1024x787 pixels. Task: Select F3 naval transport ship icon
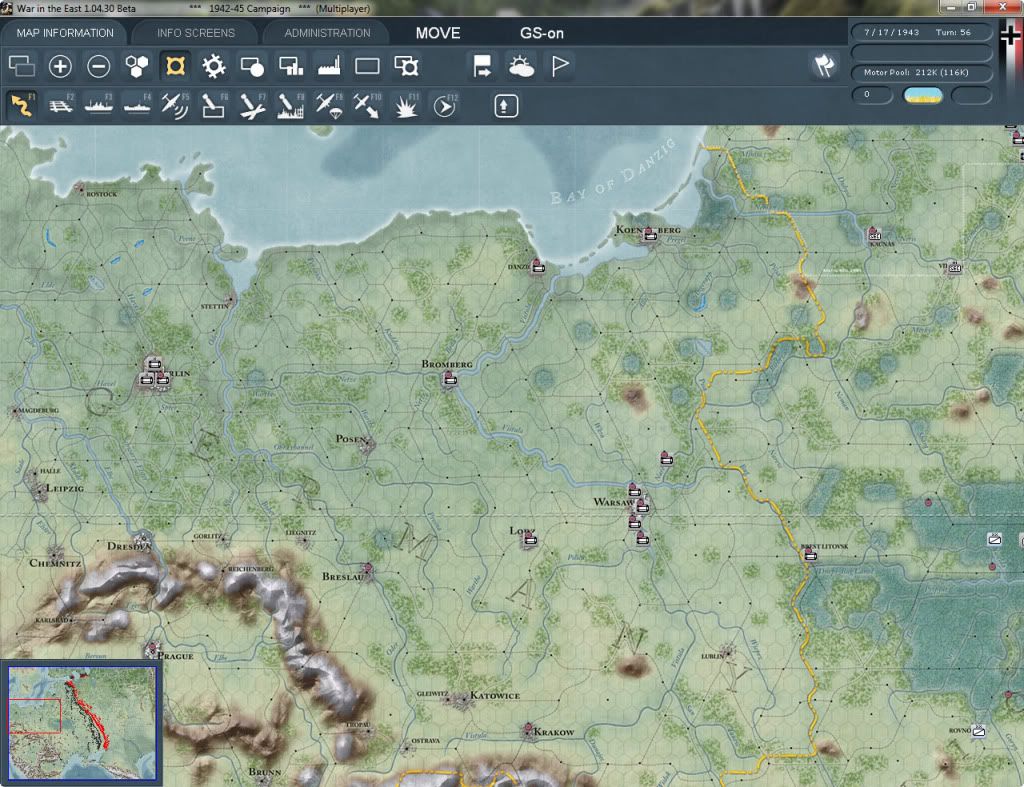pos(99,106)
